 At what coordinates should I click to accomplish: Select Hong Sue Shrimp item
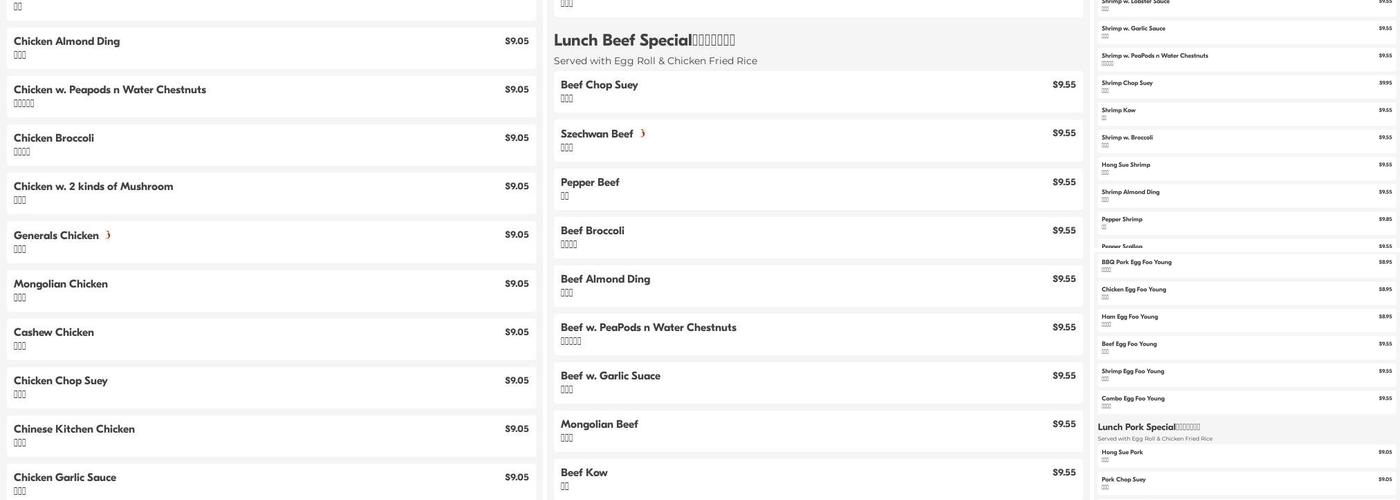1126,165
